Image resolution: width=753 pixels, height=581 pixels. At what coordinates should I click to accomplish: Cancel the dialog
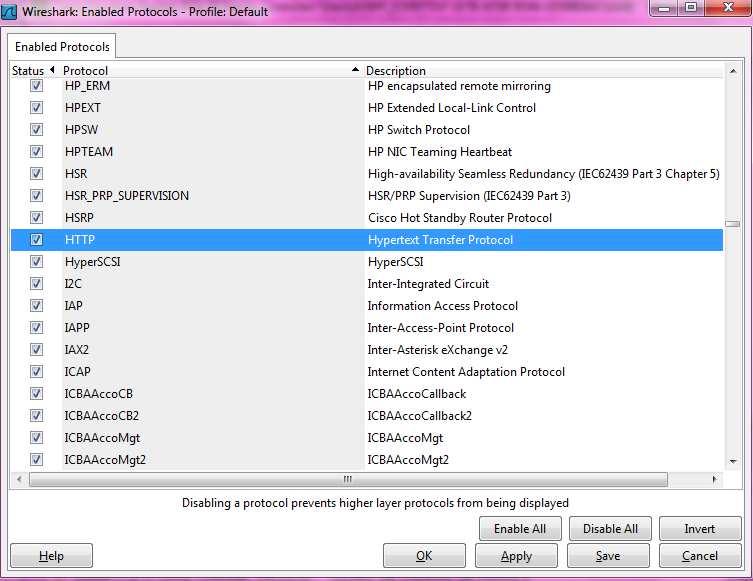(700, 556)
